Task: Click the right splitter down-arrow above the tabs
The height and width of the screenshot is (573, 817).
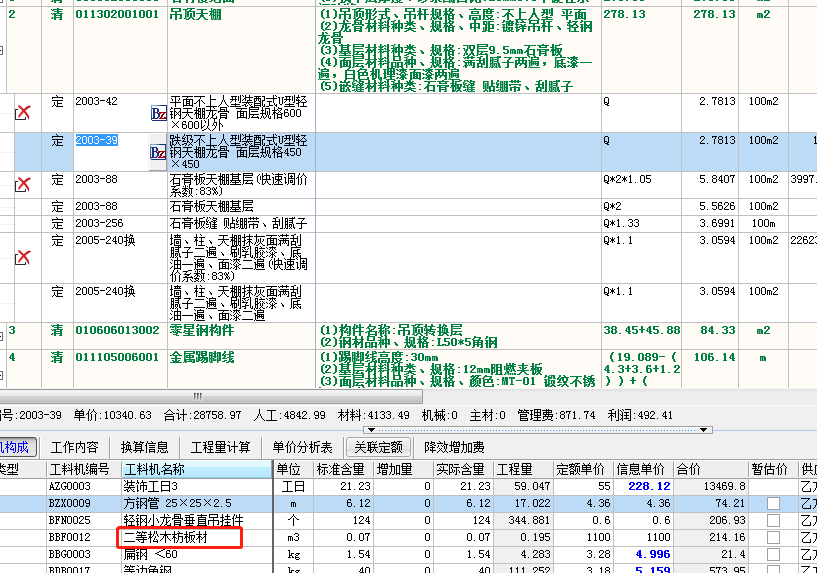Action: [703, 430]
